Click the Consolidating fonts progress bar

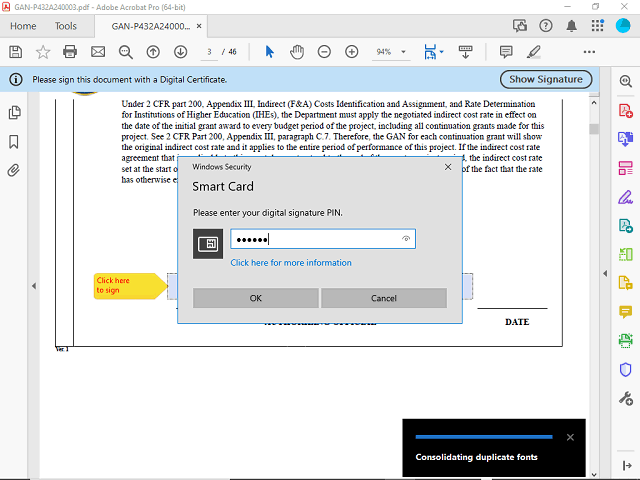(484, 437)
